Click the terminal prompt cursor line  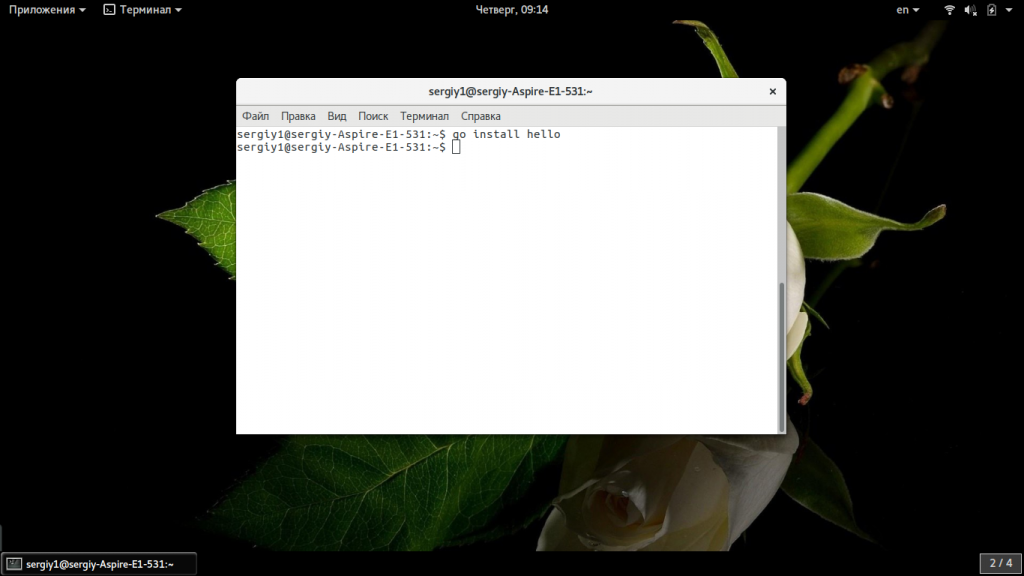[349, 148]
